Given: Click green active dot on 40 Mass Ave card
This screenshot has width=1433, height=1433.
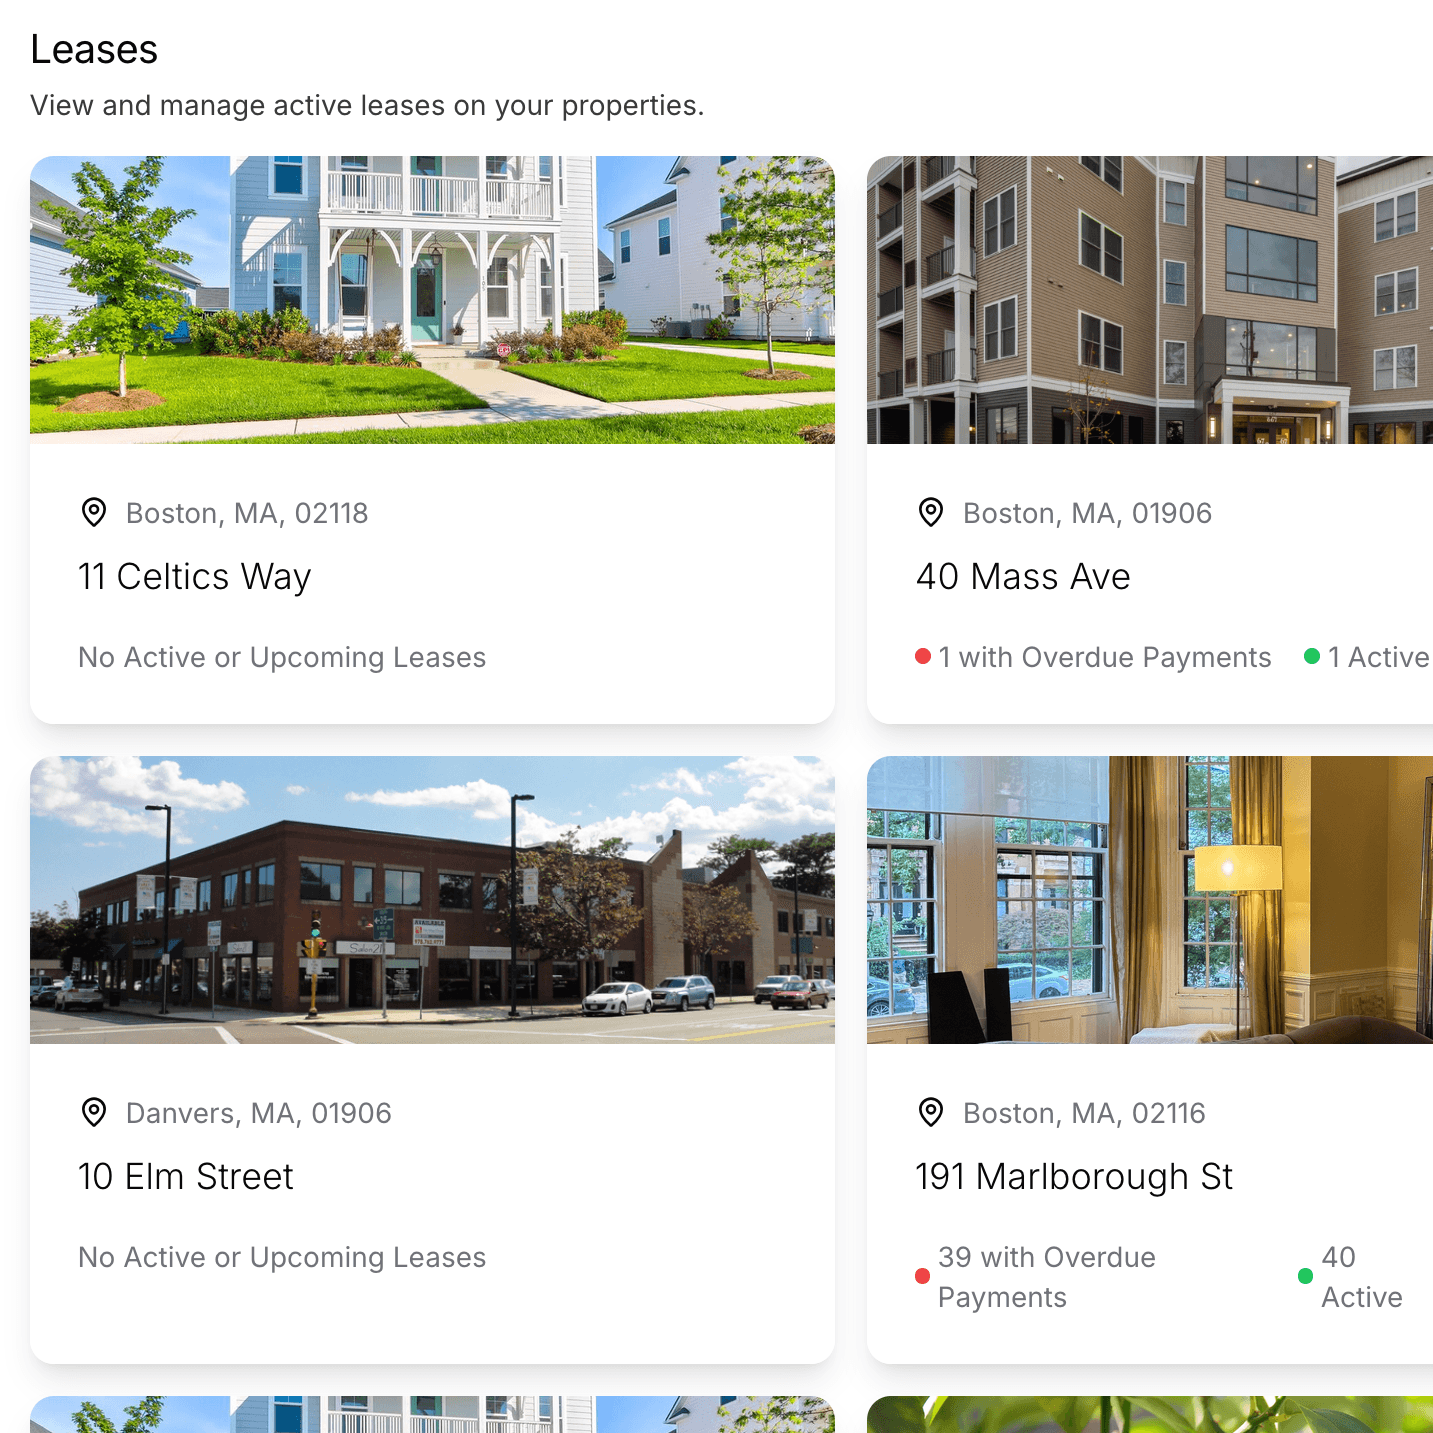Looking at the screenshot, I should point(1312,656).
